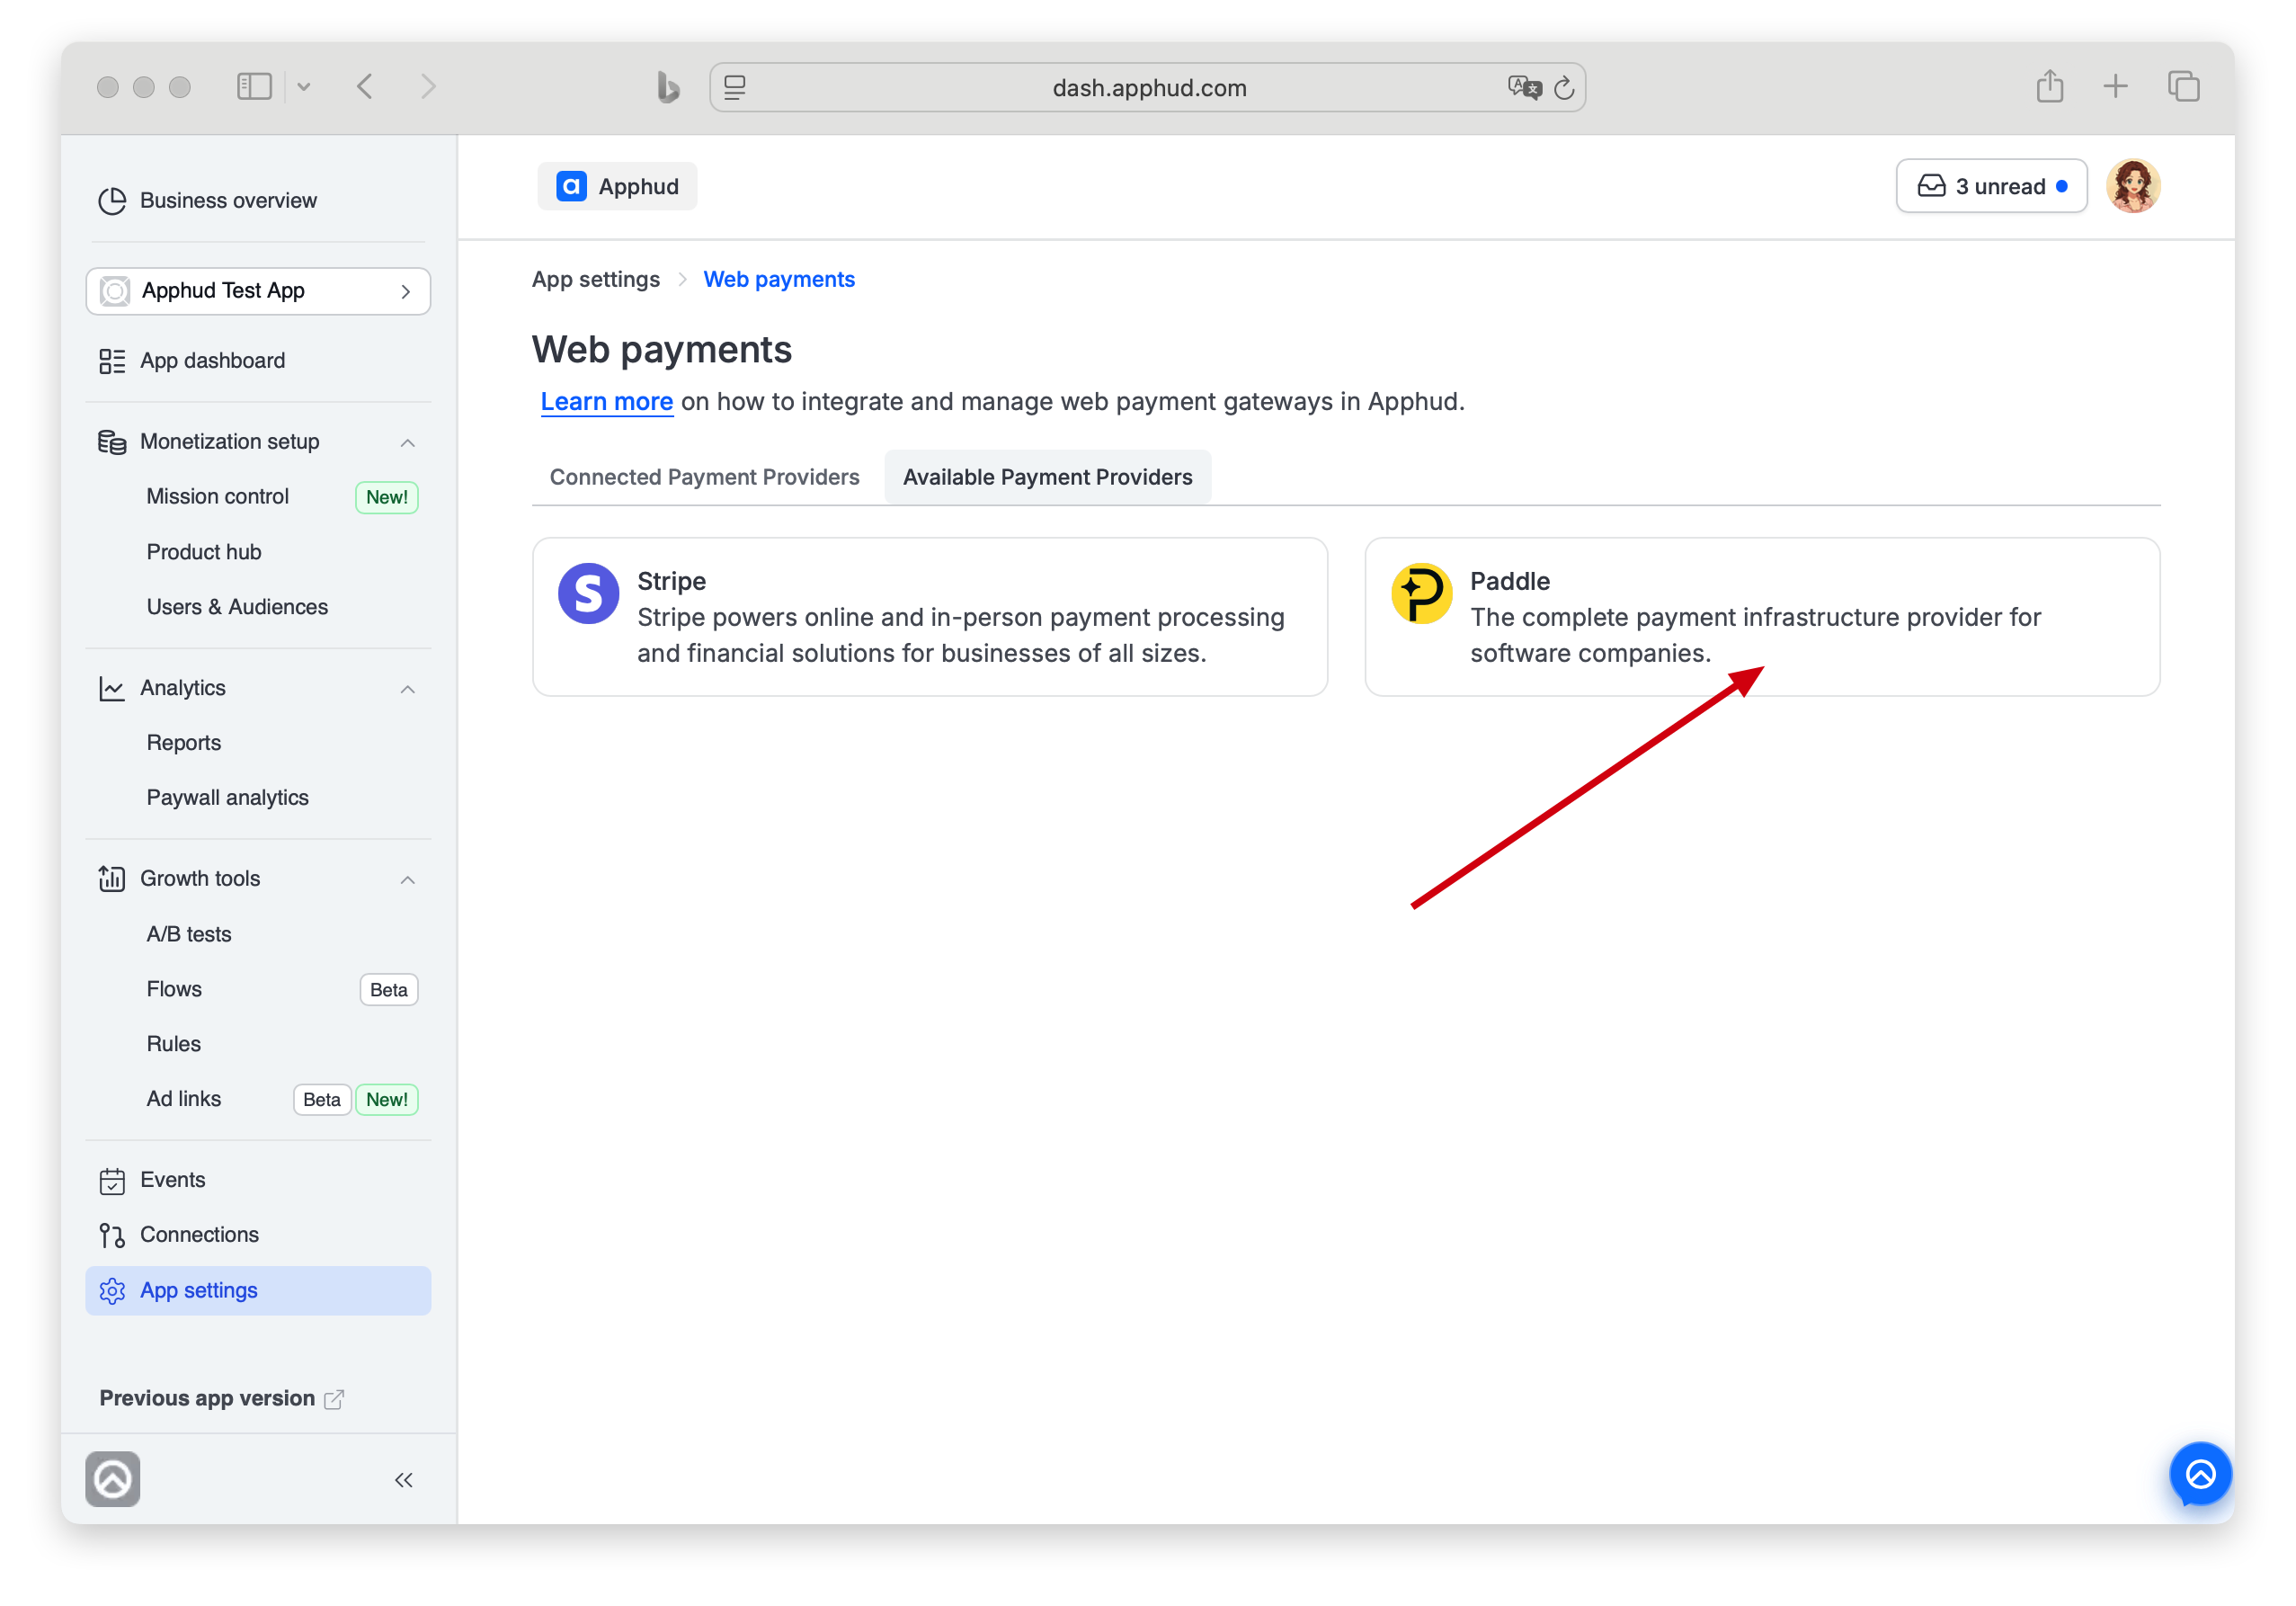Select Available Payment Providers tab
The width and height of the screenshot is (2296, 1606).
[1047, 477]
